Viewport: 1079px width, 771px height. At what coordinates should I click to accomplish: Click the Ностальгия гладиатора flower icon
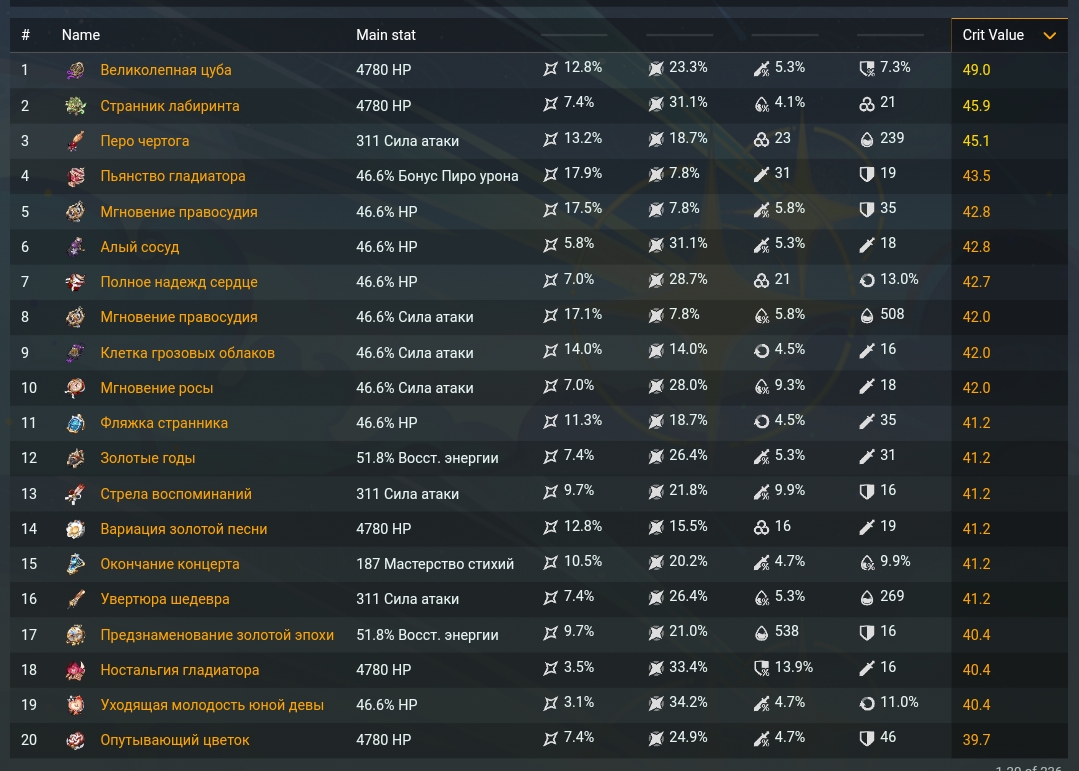click(76, 670)
